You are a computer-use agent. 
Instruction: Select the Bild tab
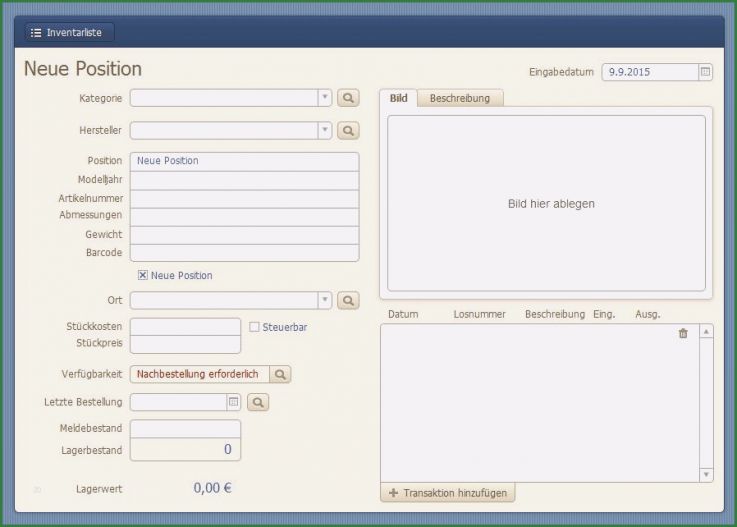point(398,98)
